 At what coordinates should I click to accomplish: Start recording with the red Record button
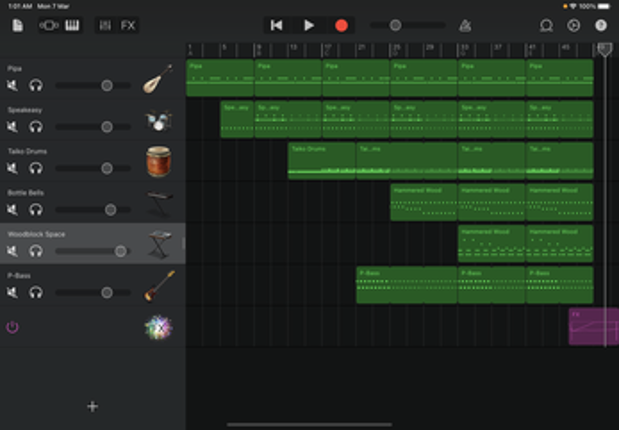click(x=341, y=25)
